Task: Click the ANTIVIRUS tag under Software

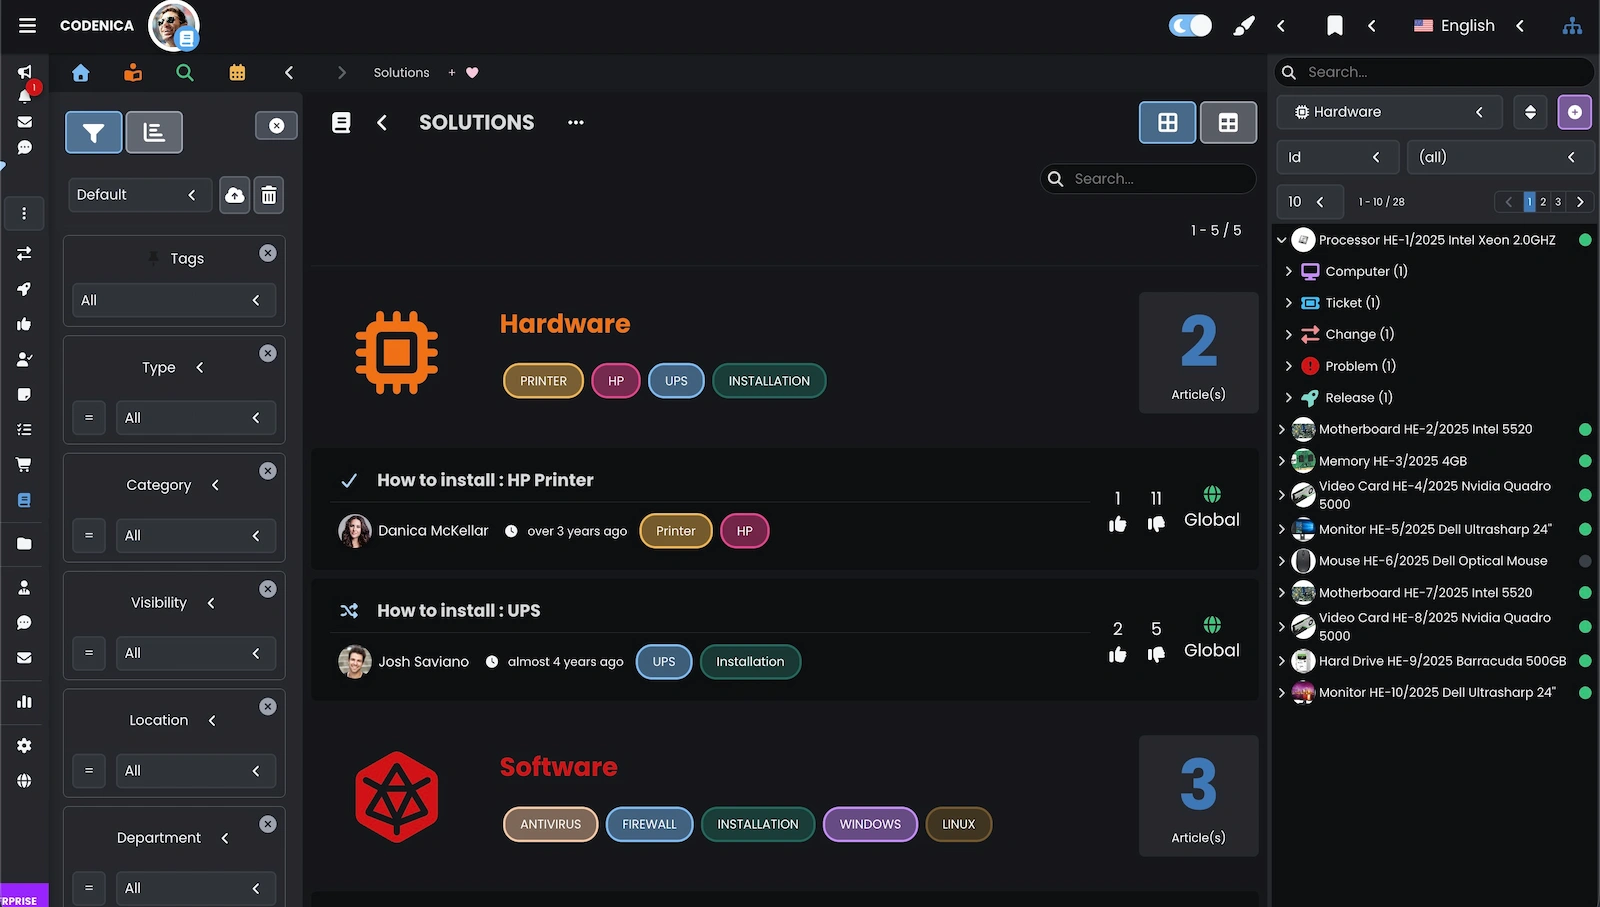Action: tap(550, 825)
